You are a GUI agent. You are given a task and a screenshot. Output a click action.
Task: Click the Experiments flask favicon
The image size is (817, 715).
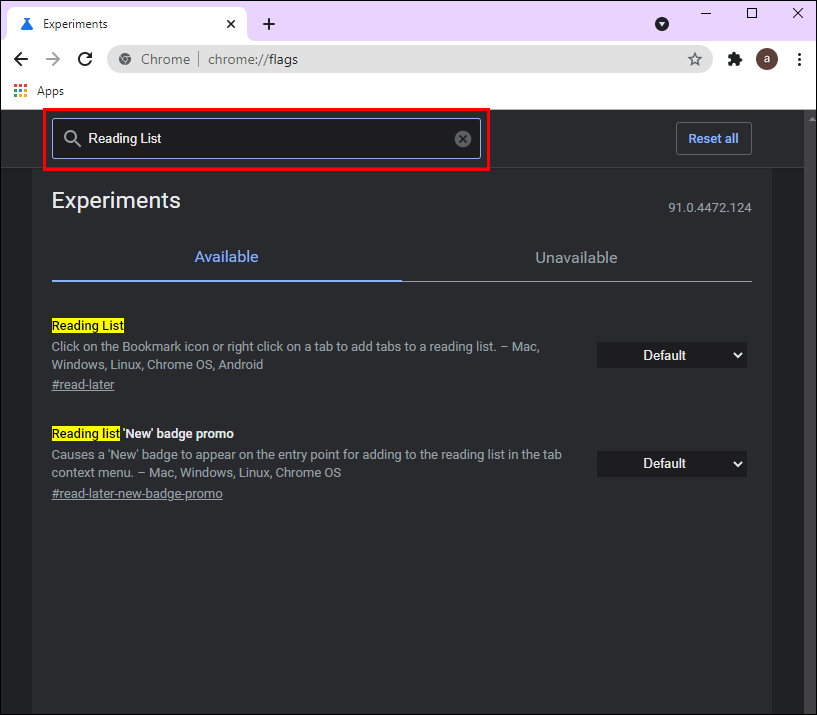click(27, 24)
